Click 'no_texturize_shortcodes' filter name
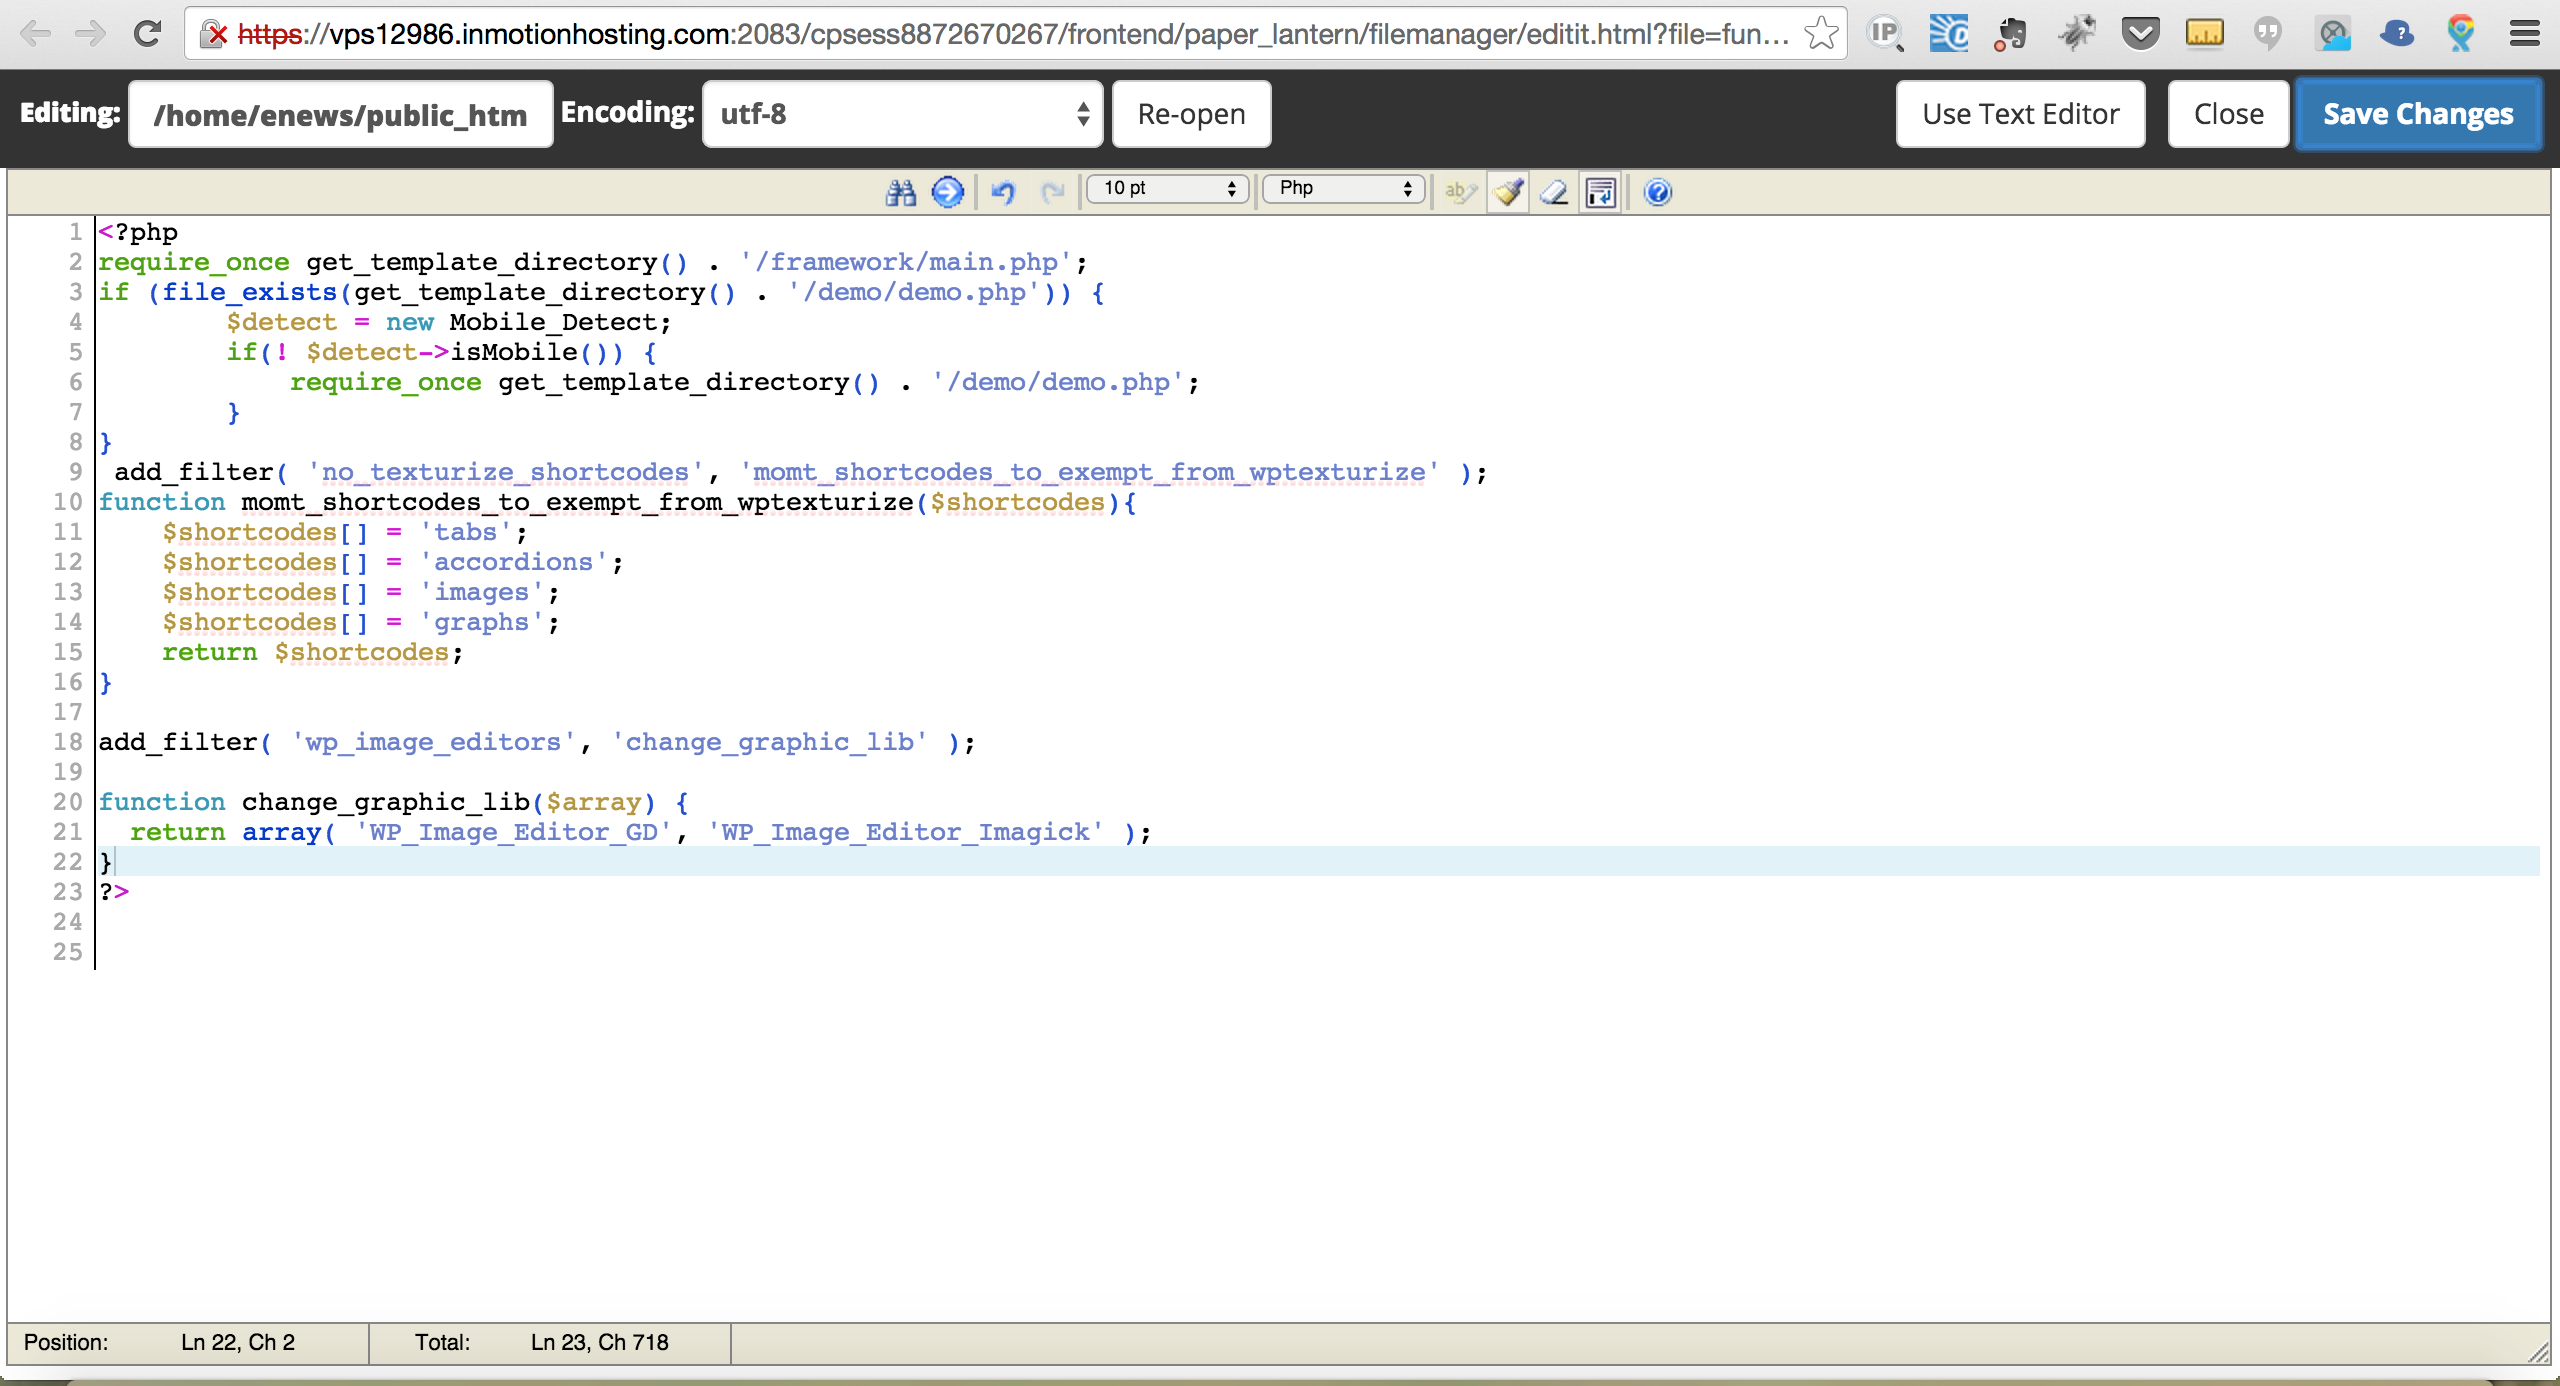Screen dimensions: 2560x1386 pos(505,472)
